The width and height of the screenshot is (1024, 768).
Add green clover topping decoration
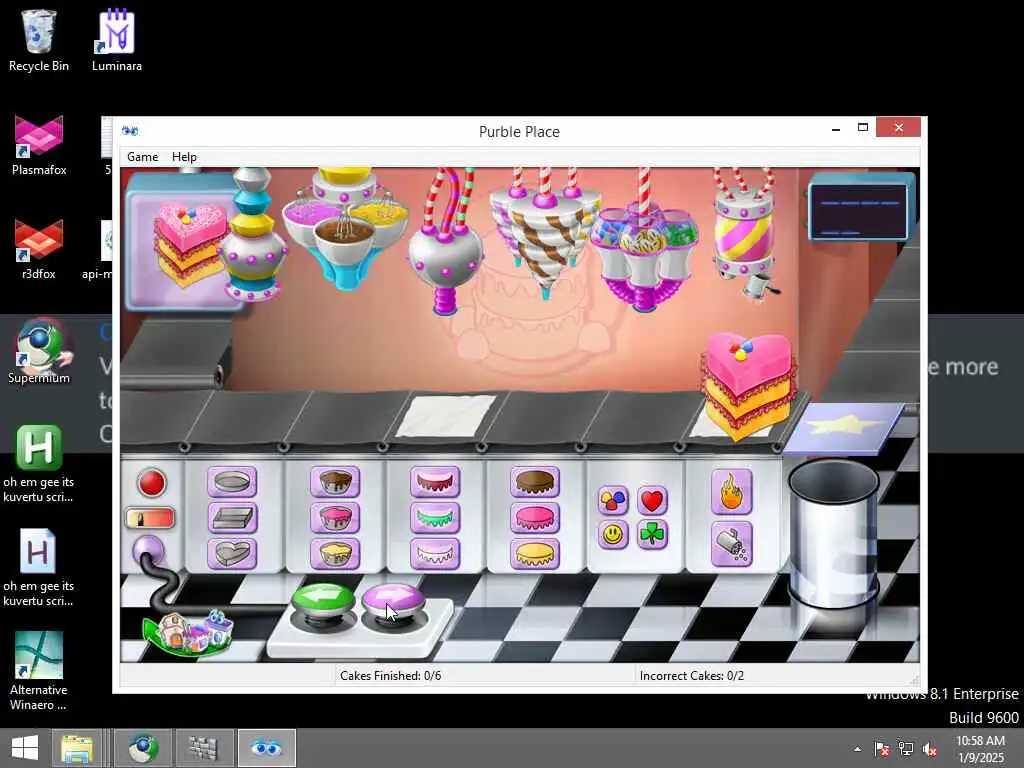point(652,535)
